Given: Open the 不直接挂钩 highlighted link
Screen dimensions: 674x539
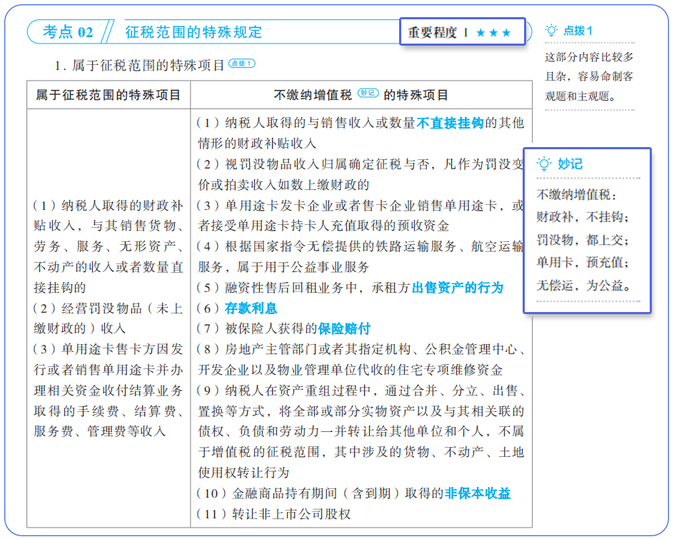Looking at the screenshot, I should coord(450,122).
